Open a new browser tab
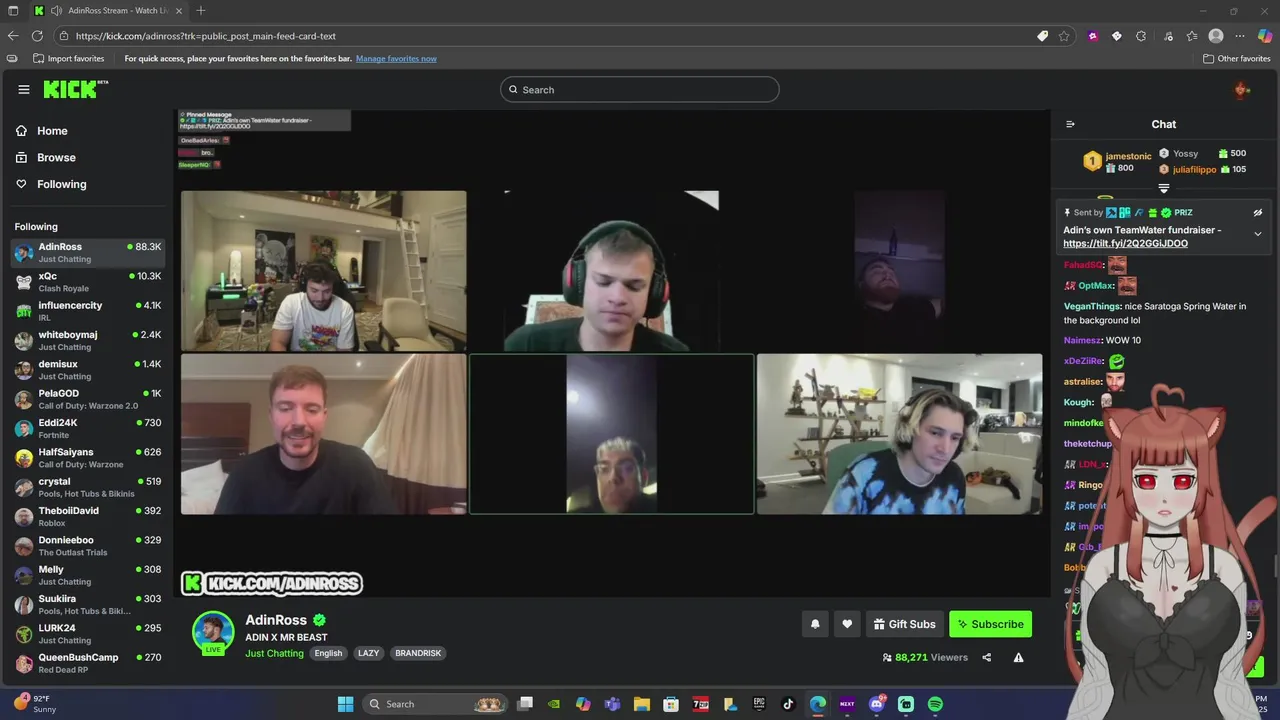Viewport: 1280px width, 720px height. (200, 11)
